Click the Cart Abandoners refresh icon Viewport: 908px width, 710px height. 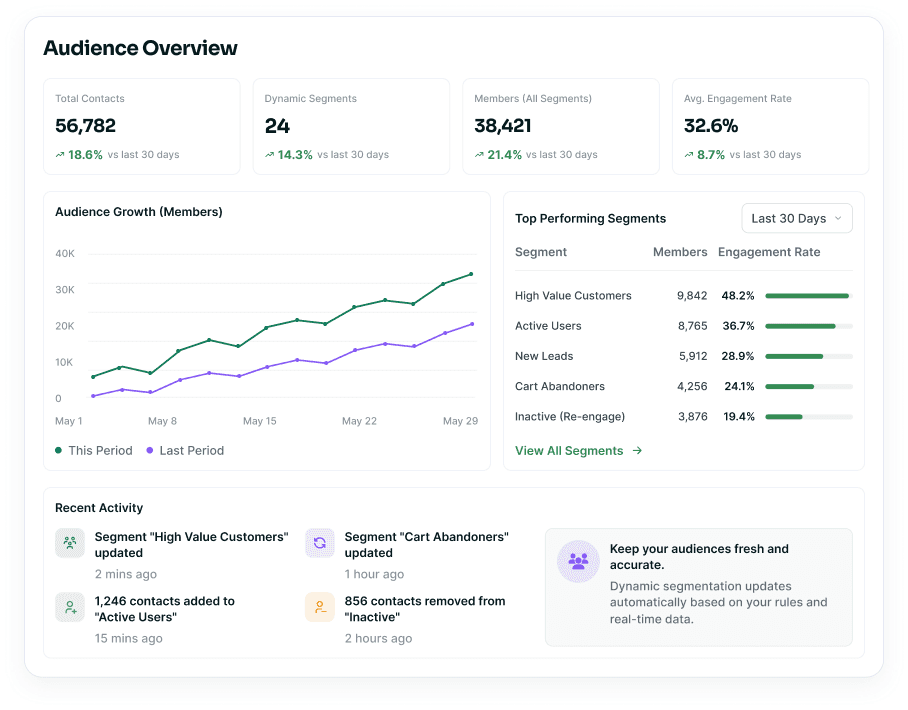pos(320,543)
